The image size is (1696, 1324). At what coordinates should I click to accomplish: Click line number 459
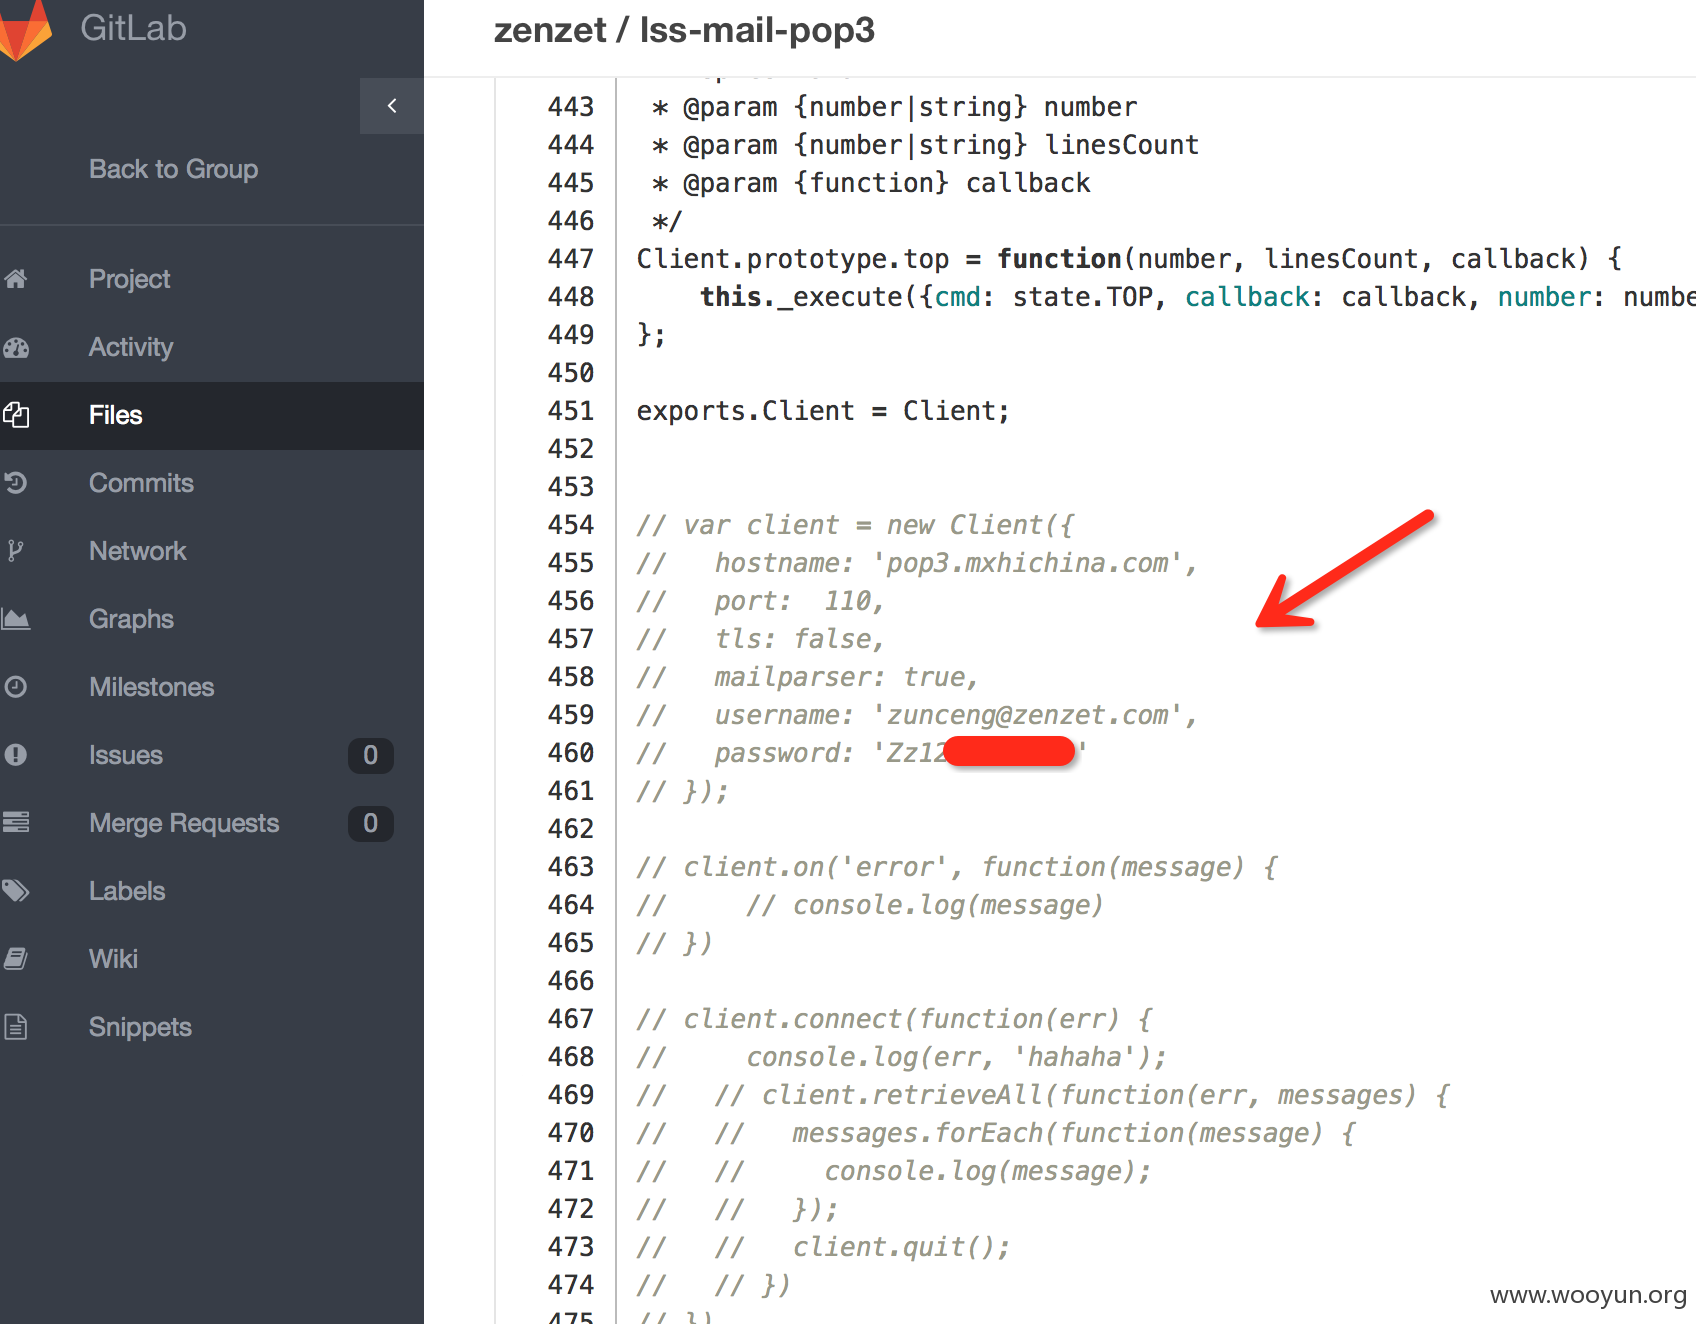[x=571, y=715]
